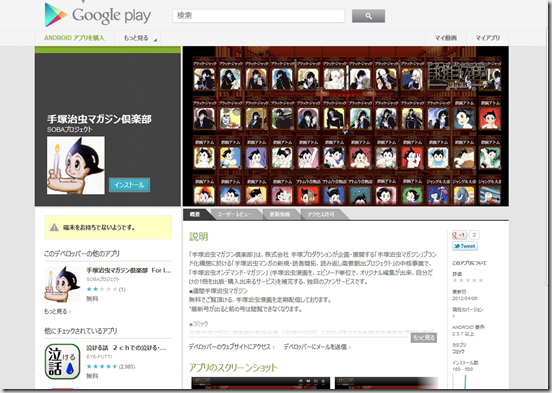Click the 100 - 500 install count text
The width and height of the screenshot is (552, 393).
click(463, 369)
